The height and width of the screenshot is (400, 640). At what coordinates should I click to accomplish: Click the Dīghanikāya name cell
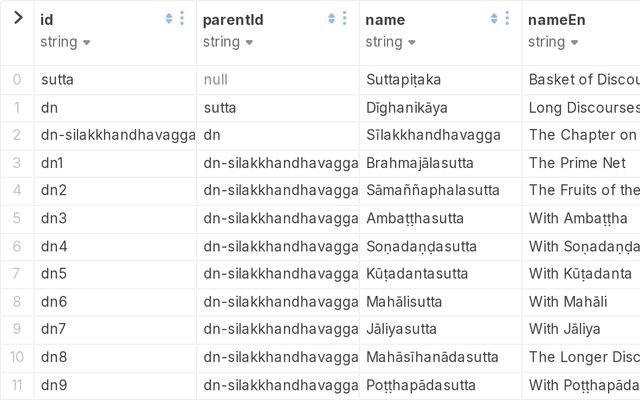406,107
